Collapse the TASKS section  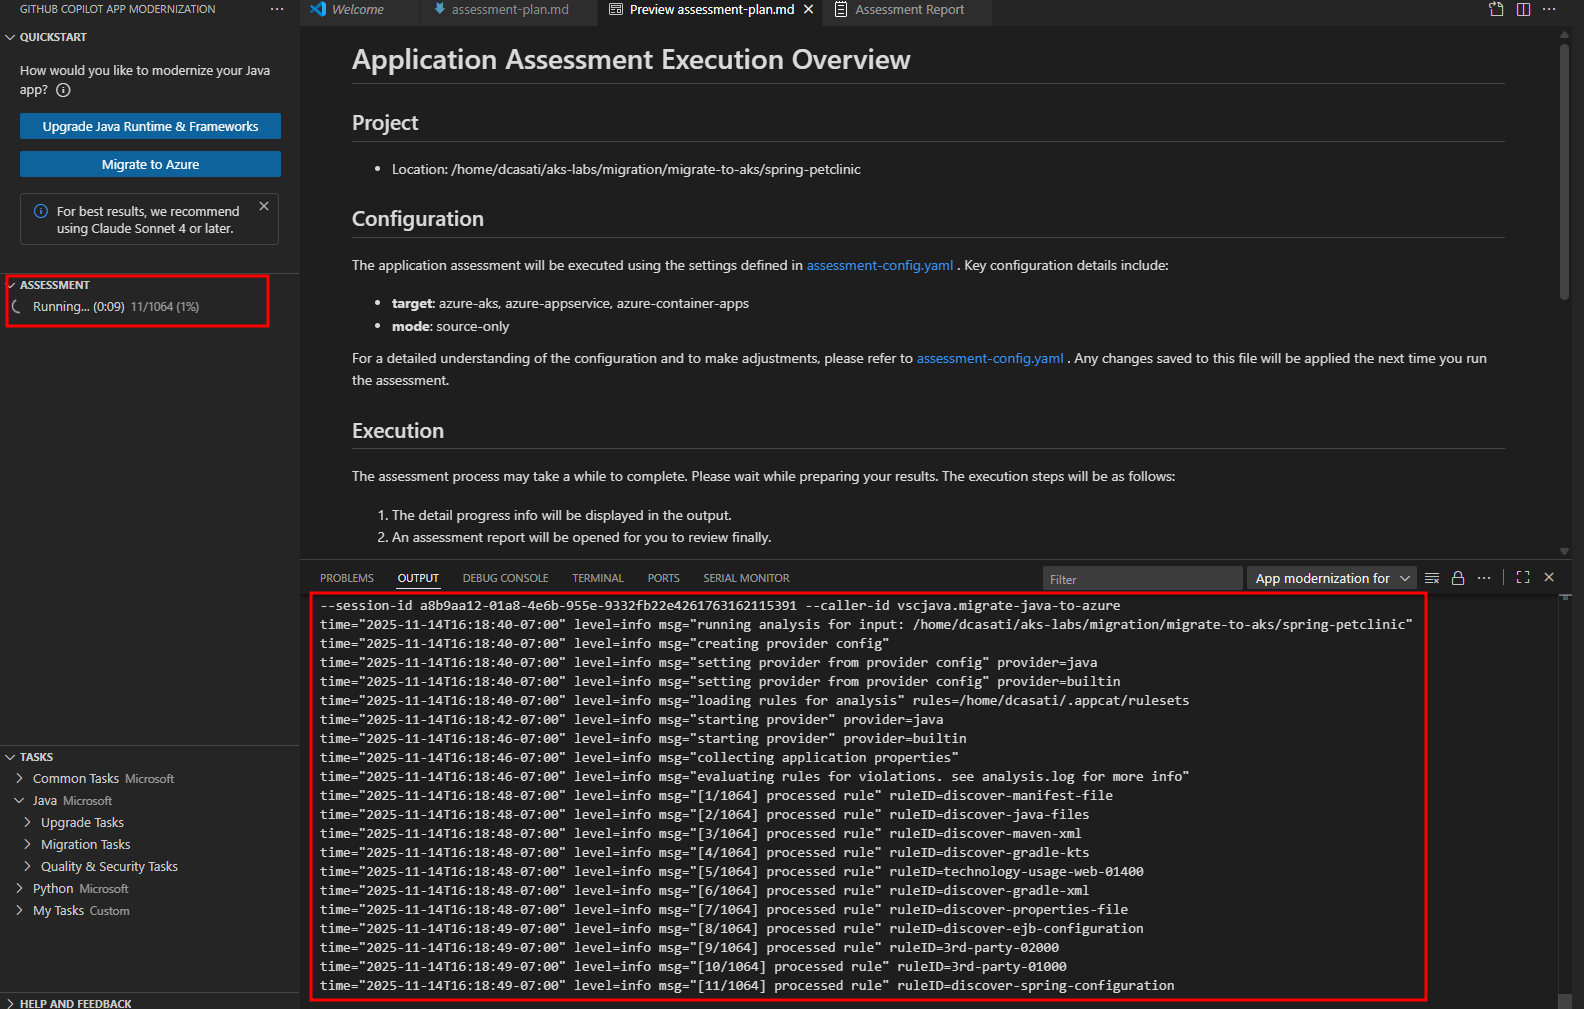tap(10, 757)
